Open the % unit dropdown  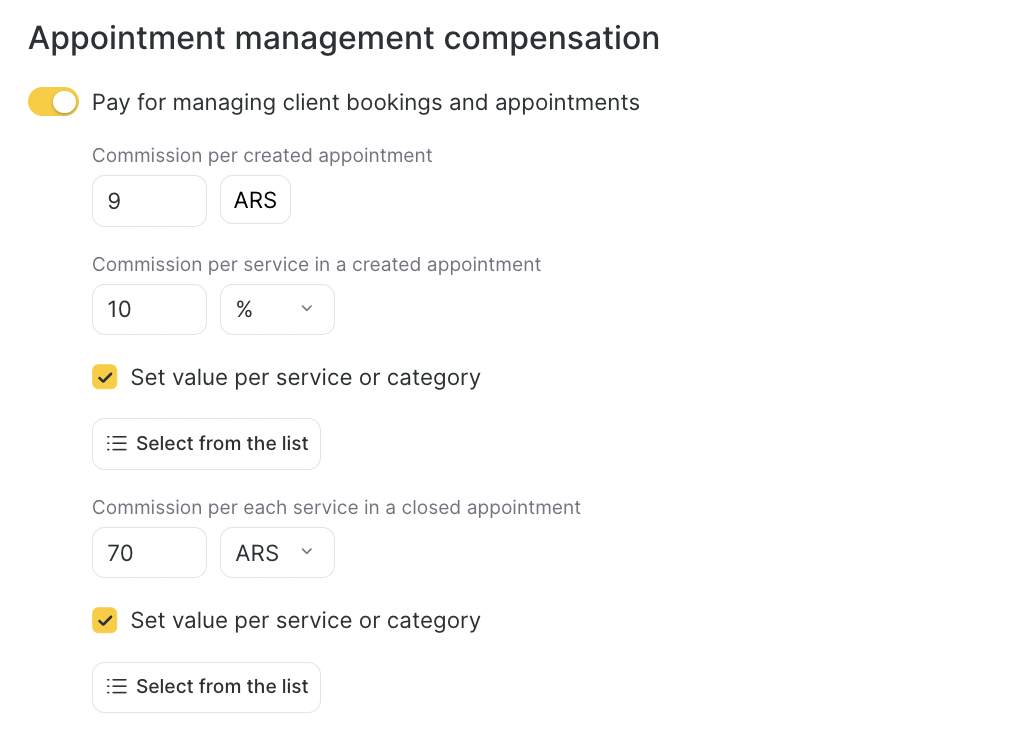[276, 310]
